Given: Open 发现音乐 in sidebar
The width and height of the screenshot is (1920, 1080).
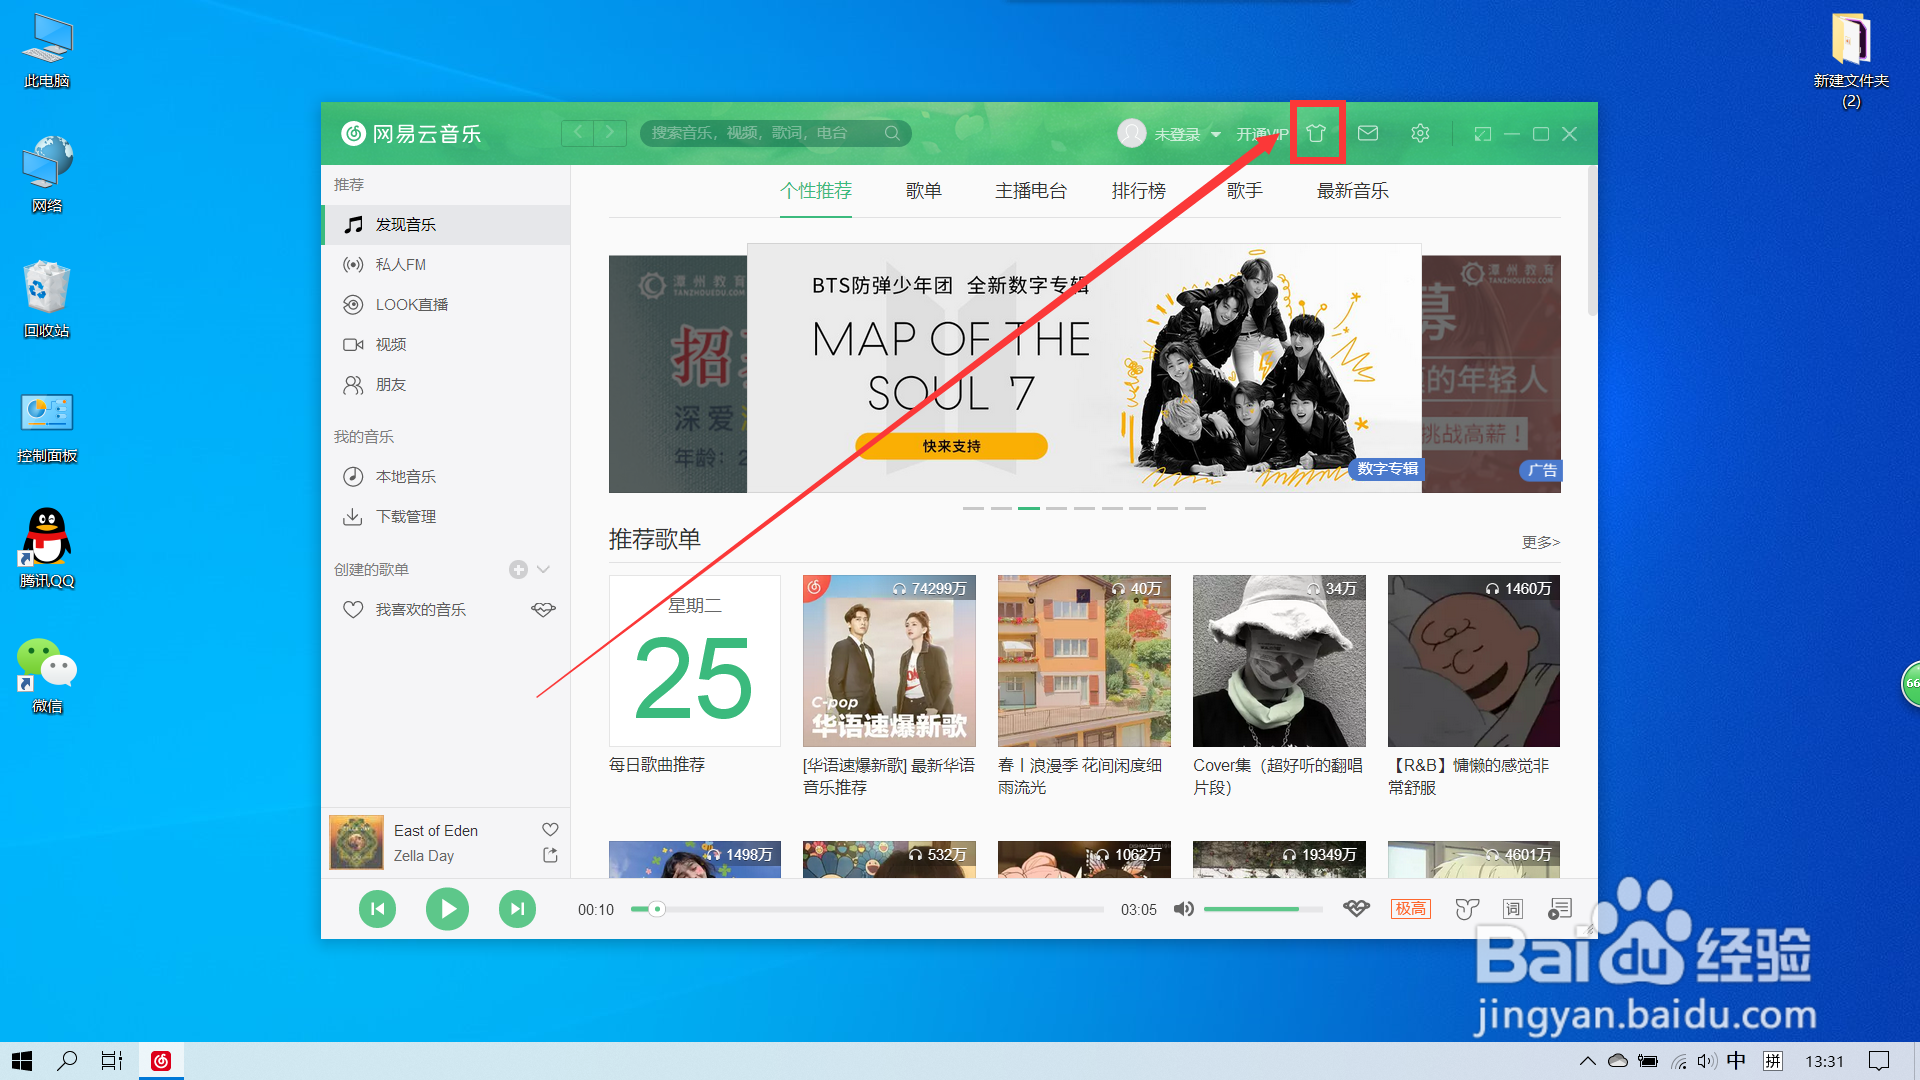Looking at the screenshot, I should [446, 225].
